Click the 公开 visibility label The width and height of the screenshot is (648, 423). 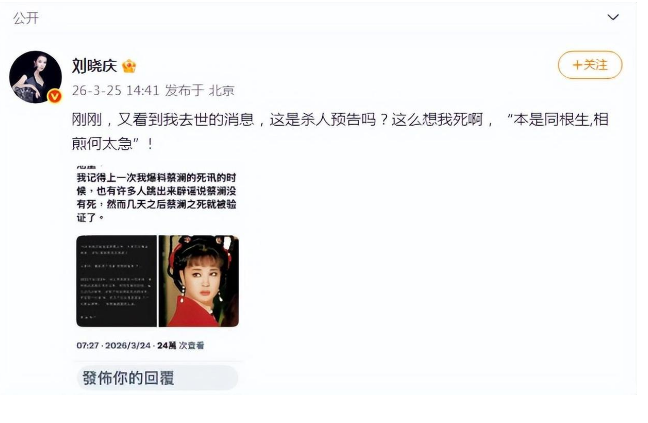tap(26, 18)
